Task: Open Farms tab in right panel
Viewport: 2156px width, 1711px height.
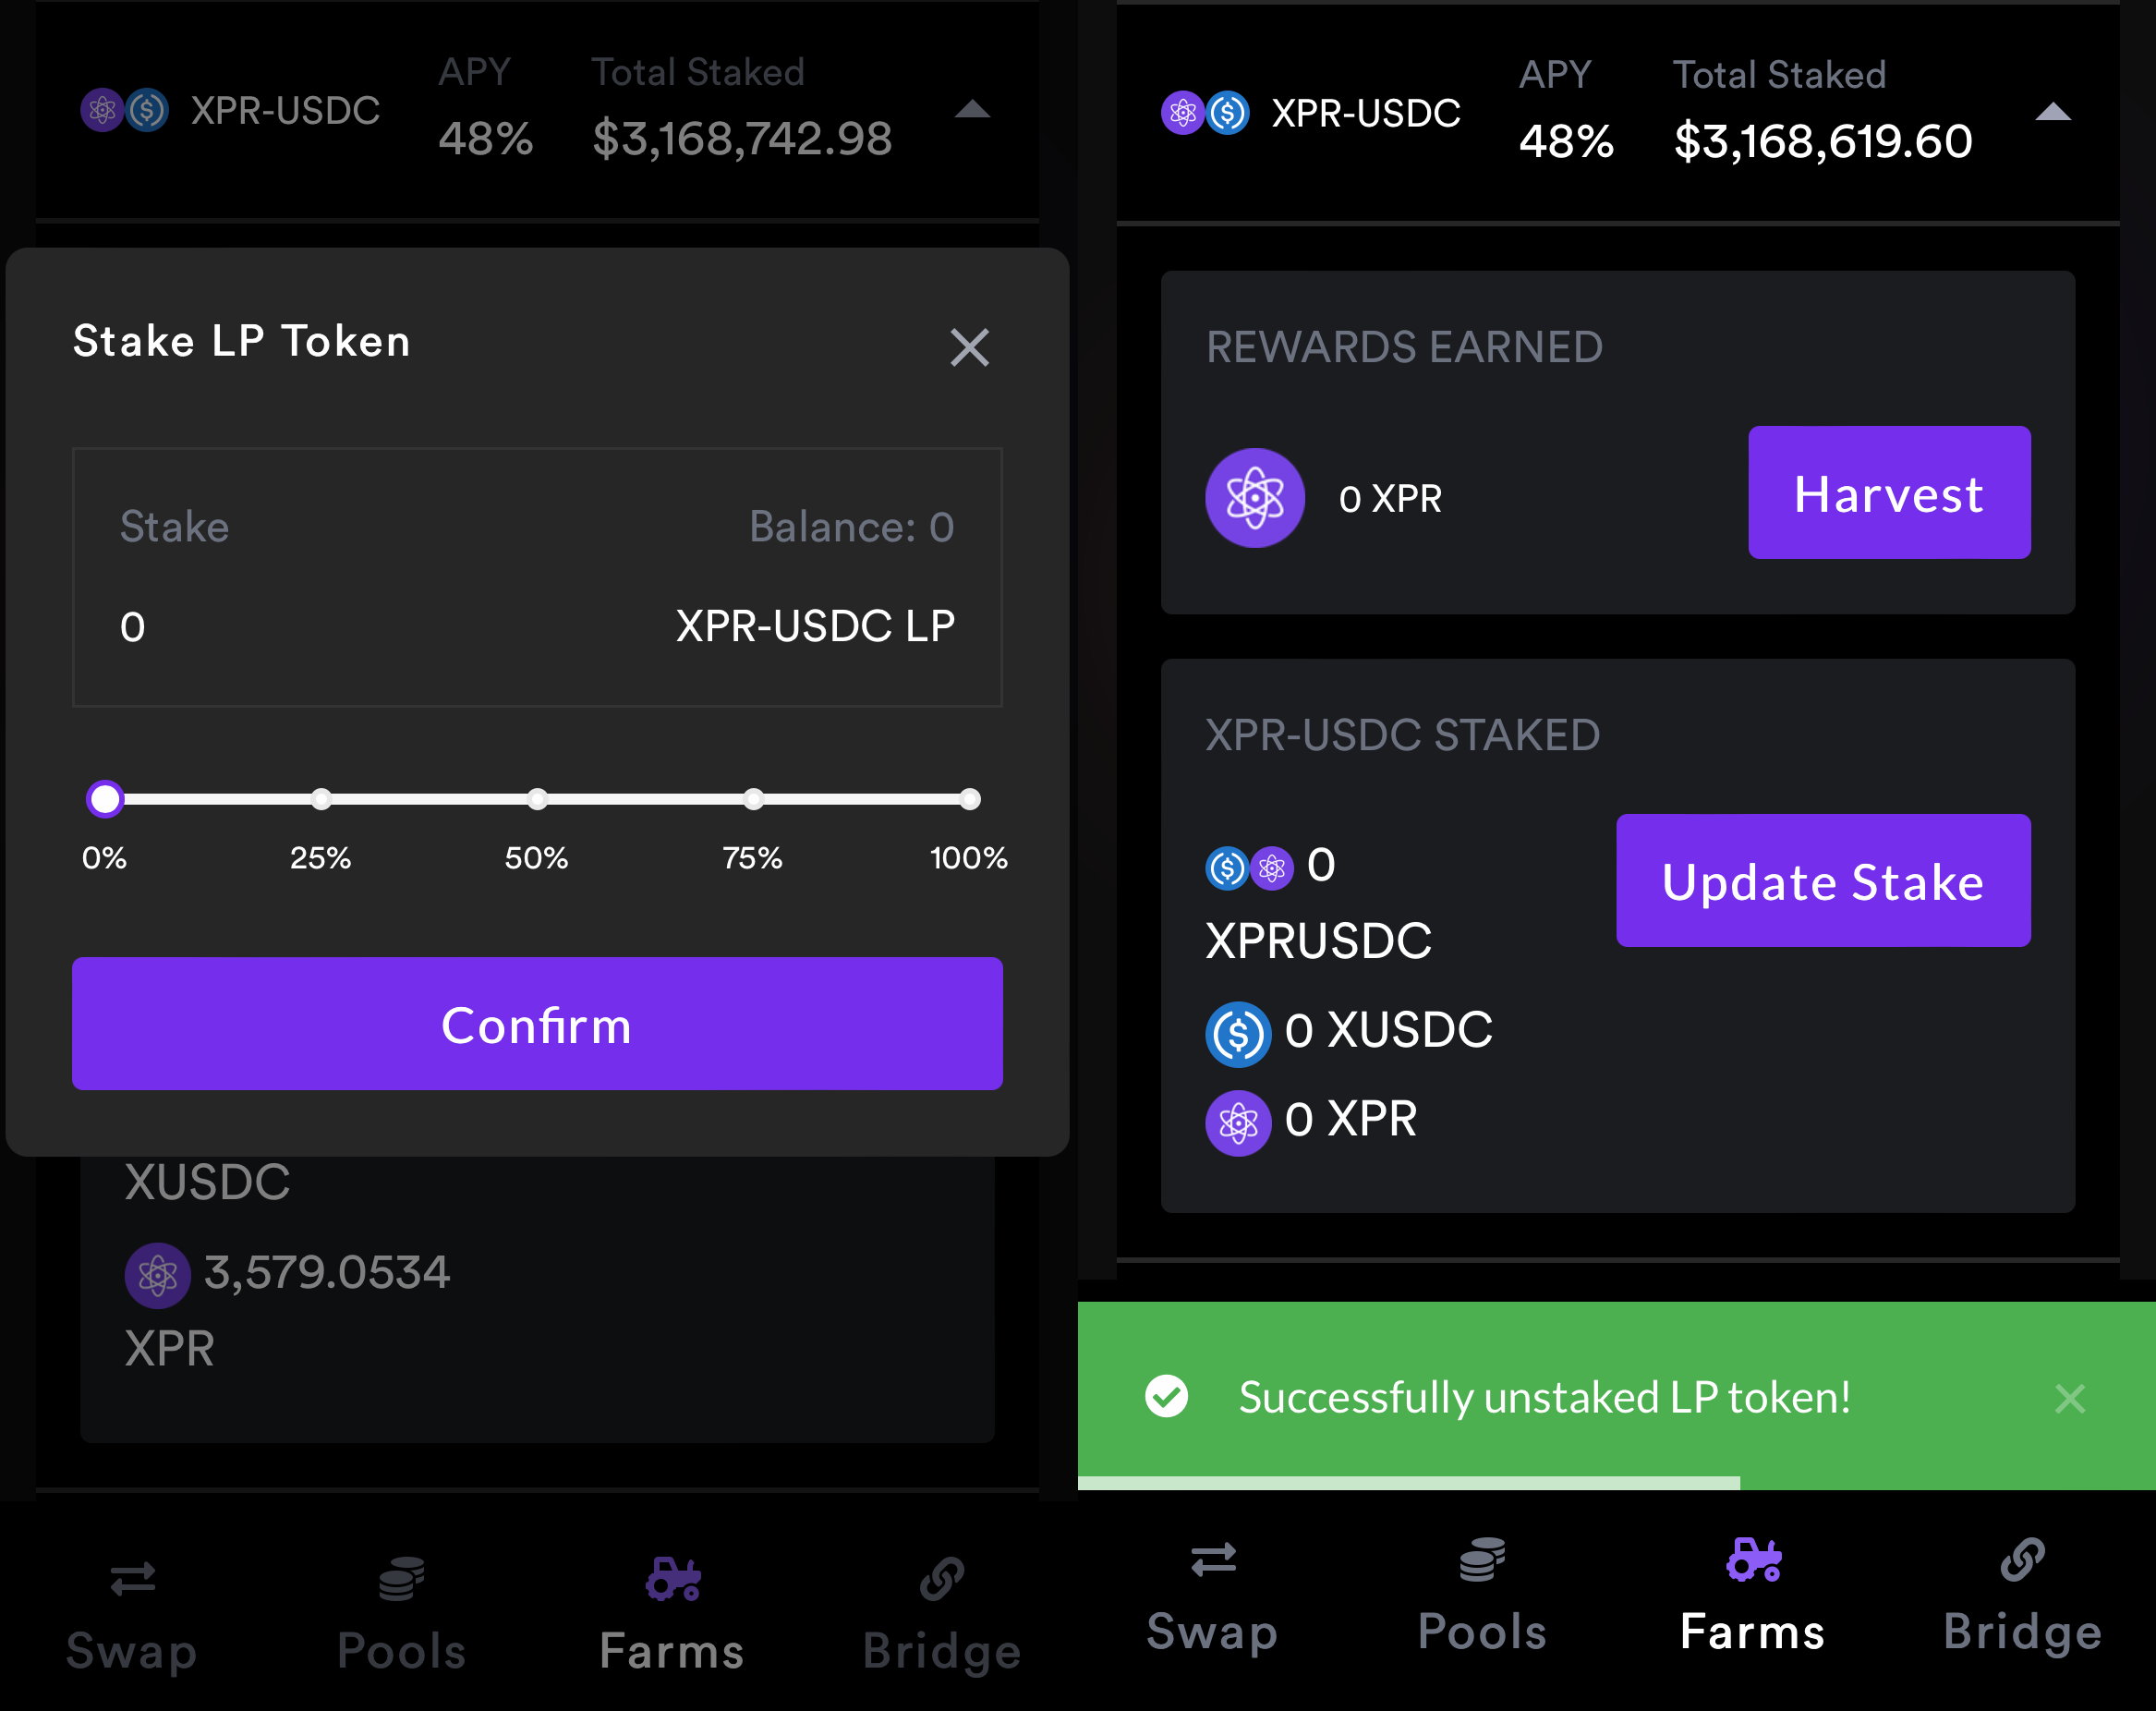Action: click(x=1753, y=1596)
